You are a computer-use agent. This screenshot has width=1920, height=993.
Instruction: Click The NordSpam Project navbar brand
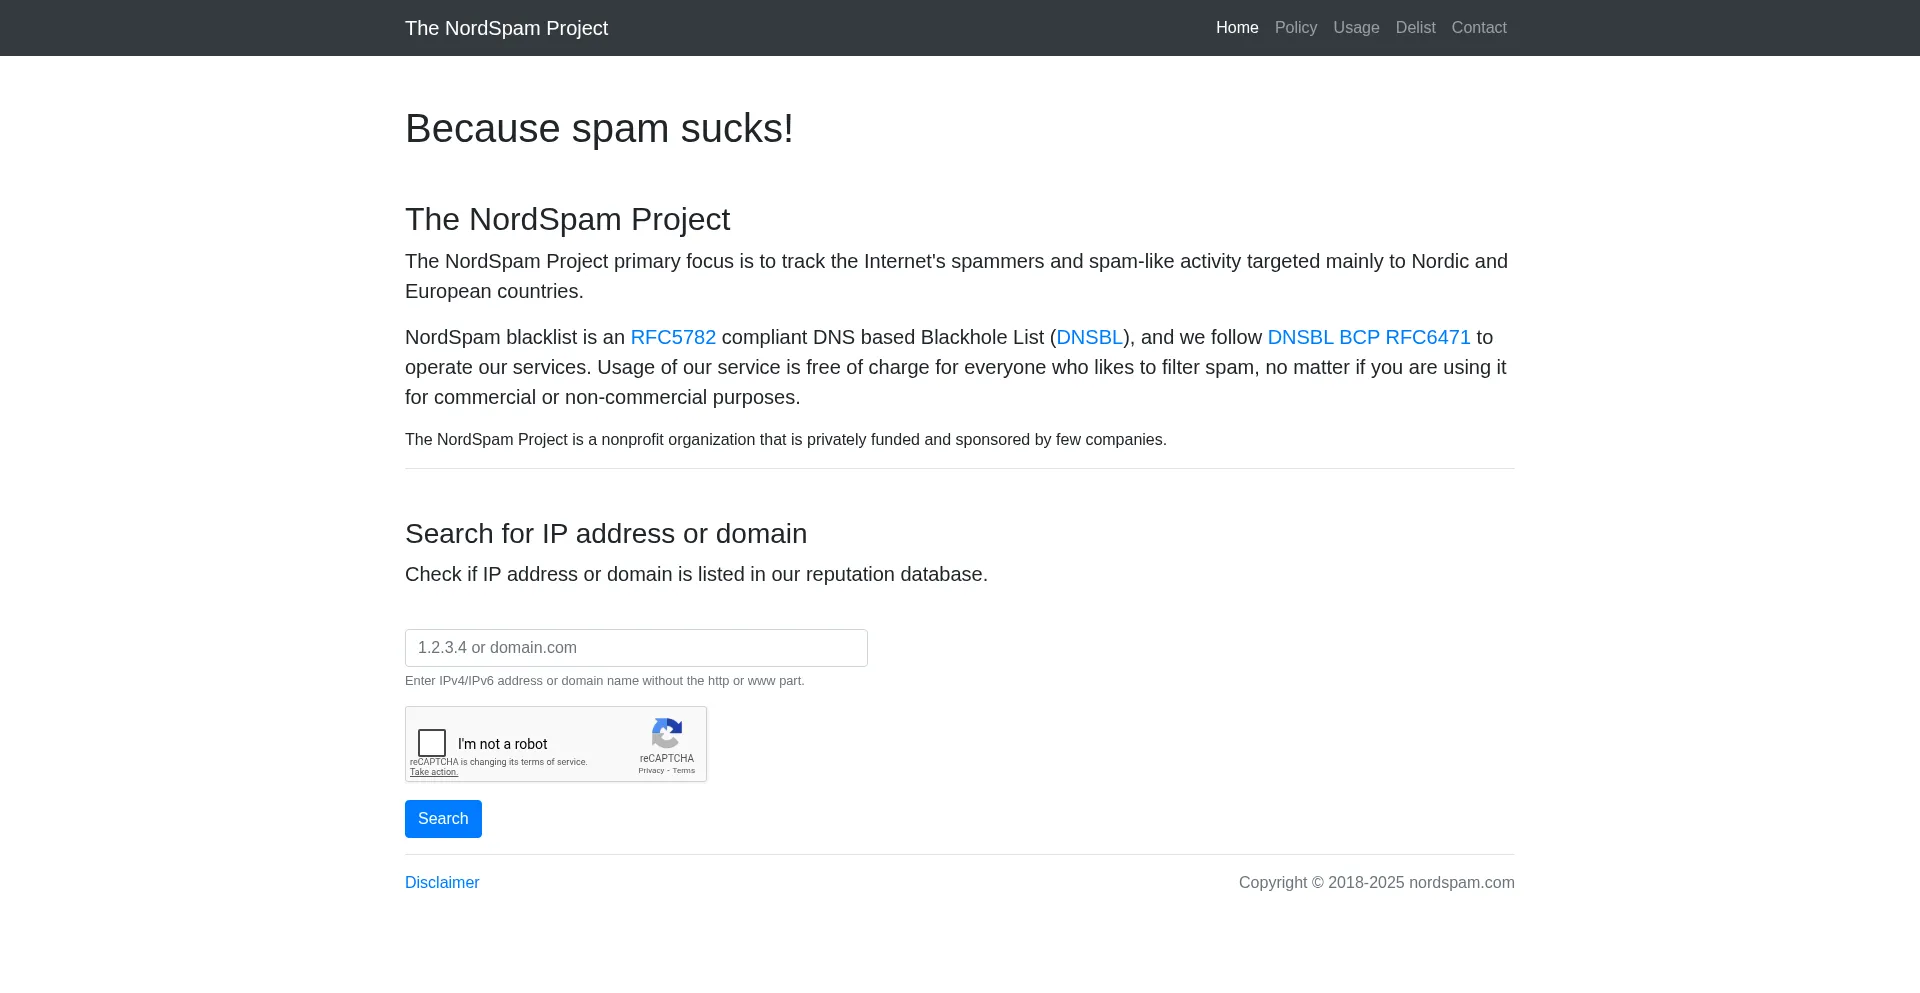(x=506, y=28)
